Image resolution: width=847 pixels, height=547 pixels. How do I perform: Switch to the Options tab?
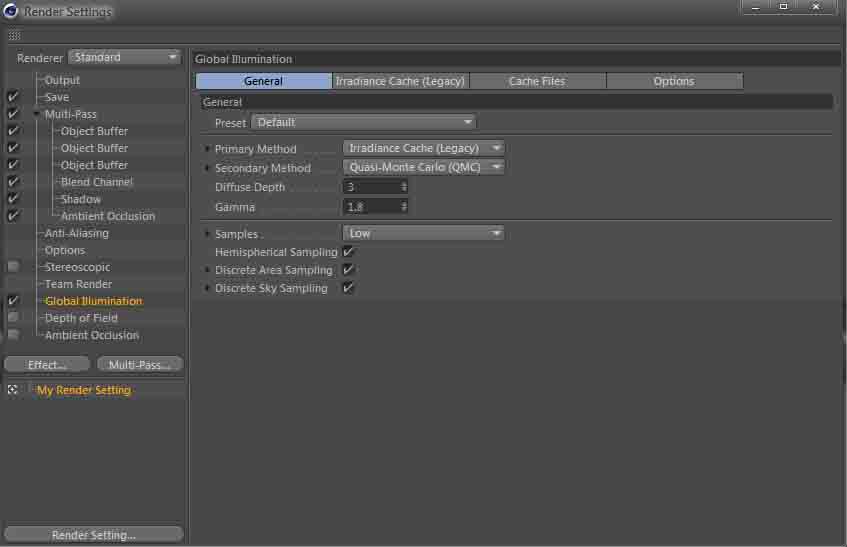674,81
